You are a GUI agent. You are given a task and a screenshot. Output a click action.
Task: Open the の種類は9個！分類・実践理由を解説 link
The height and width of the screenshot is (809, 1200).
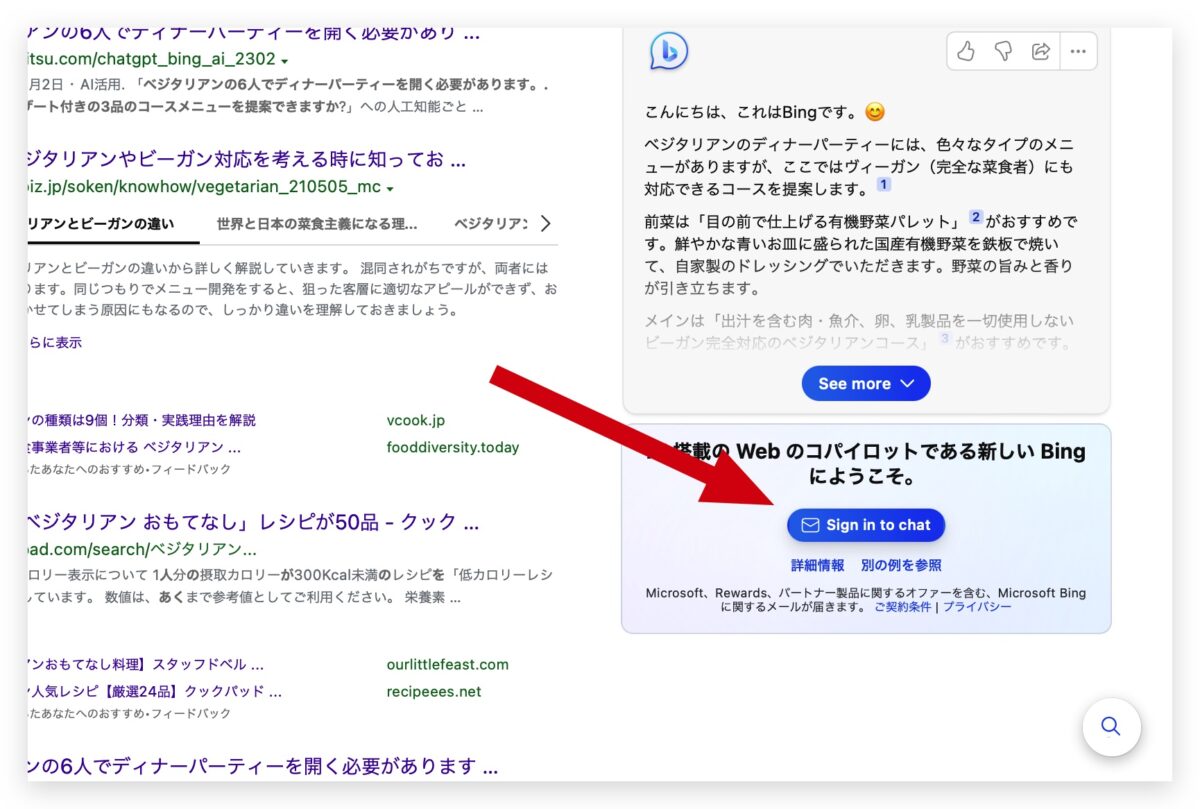[x=141, y=420]
